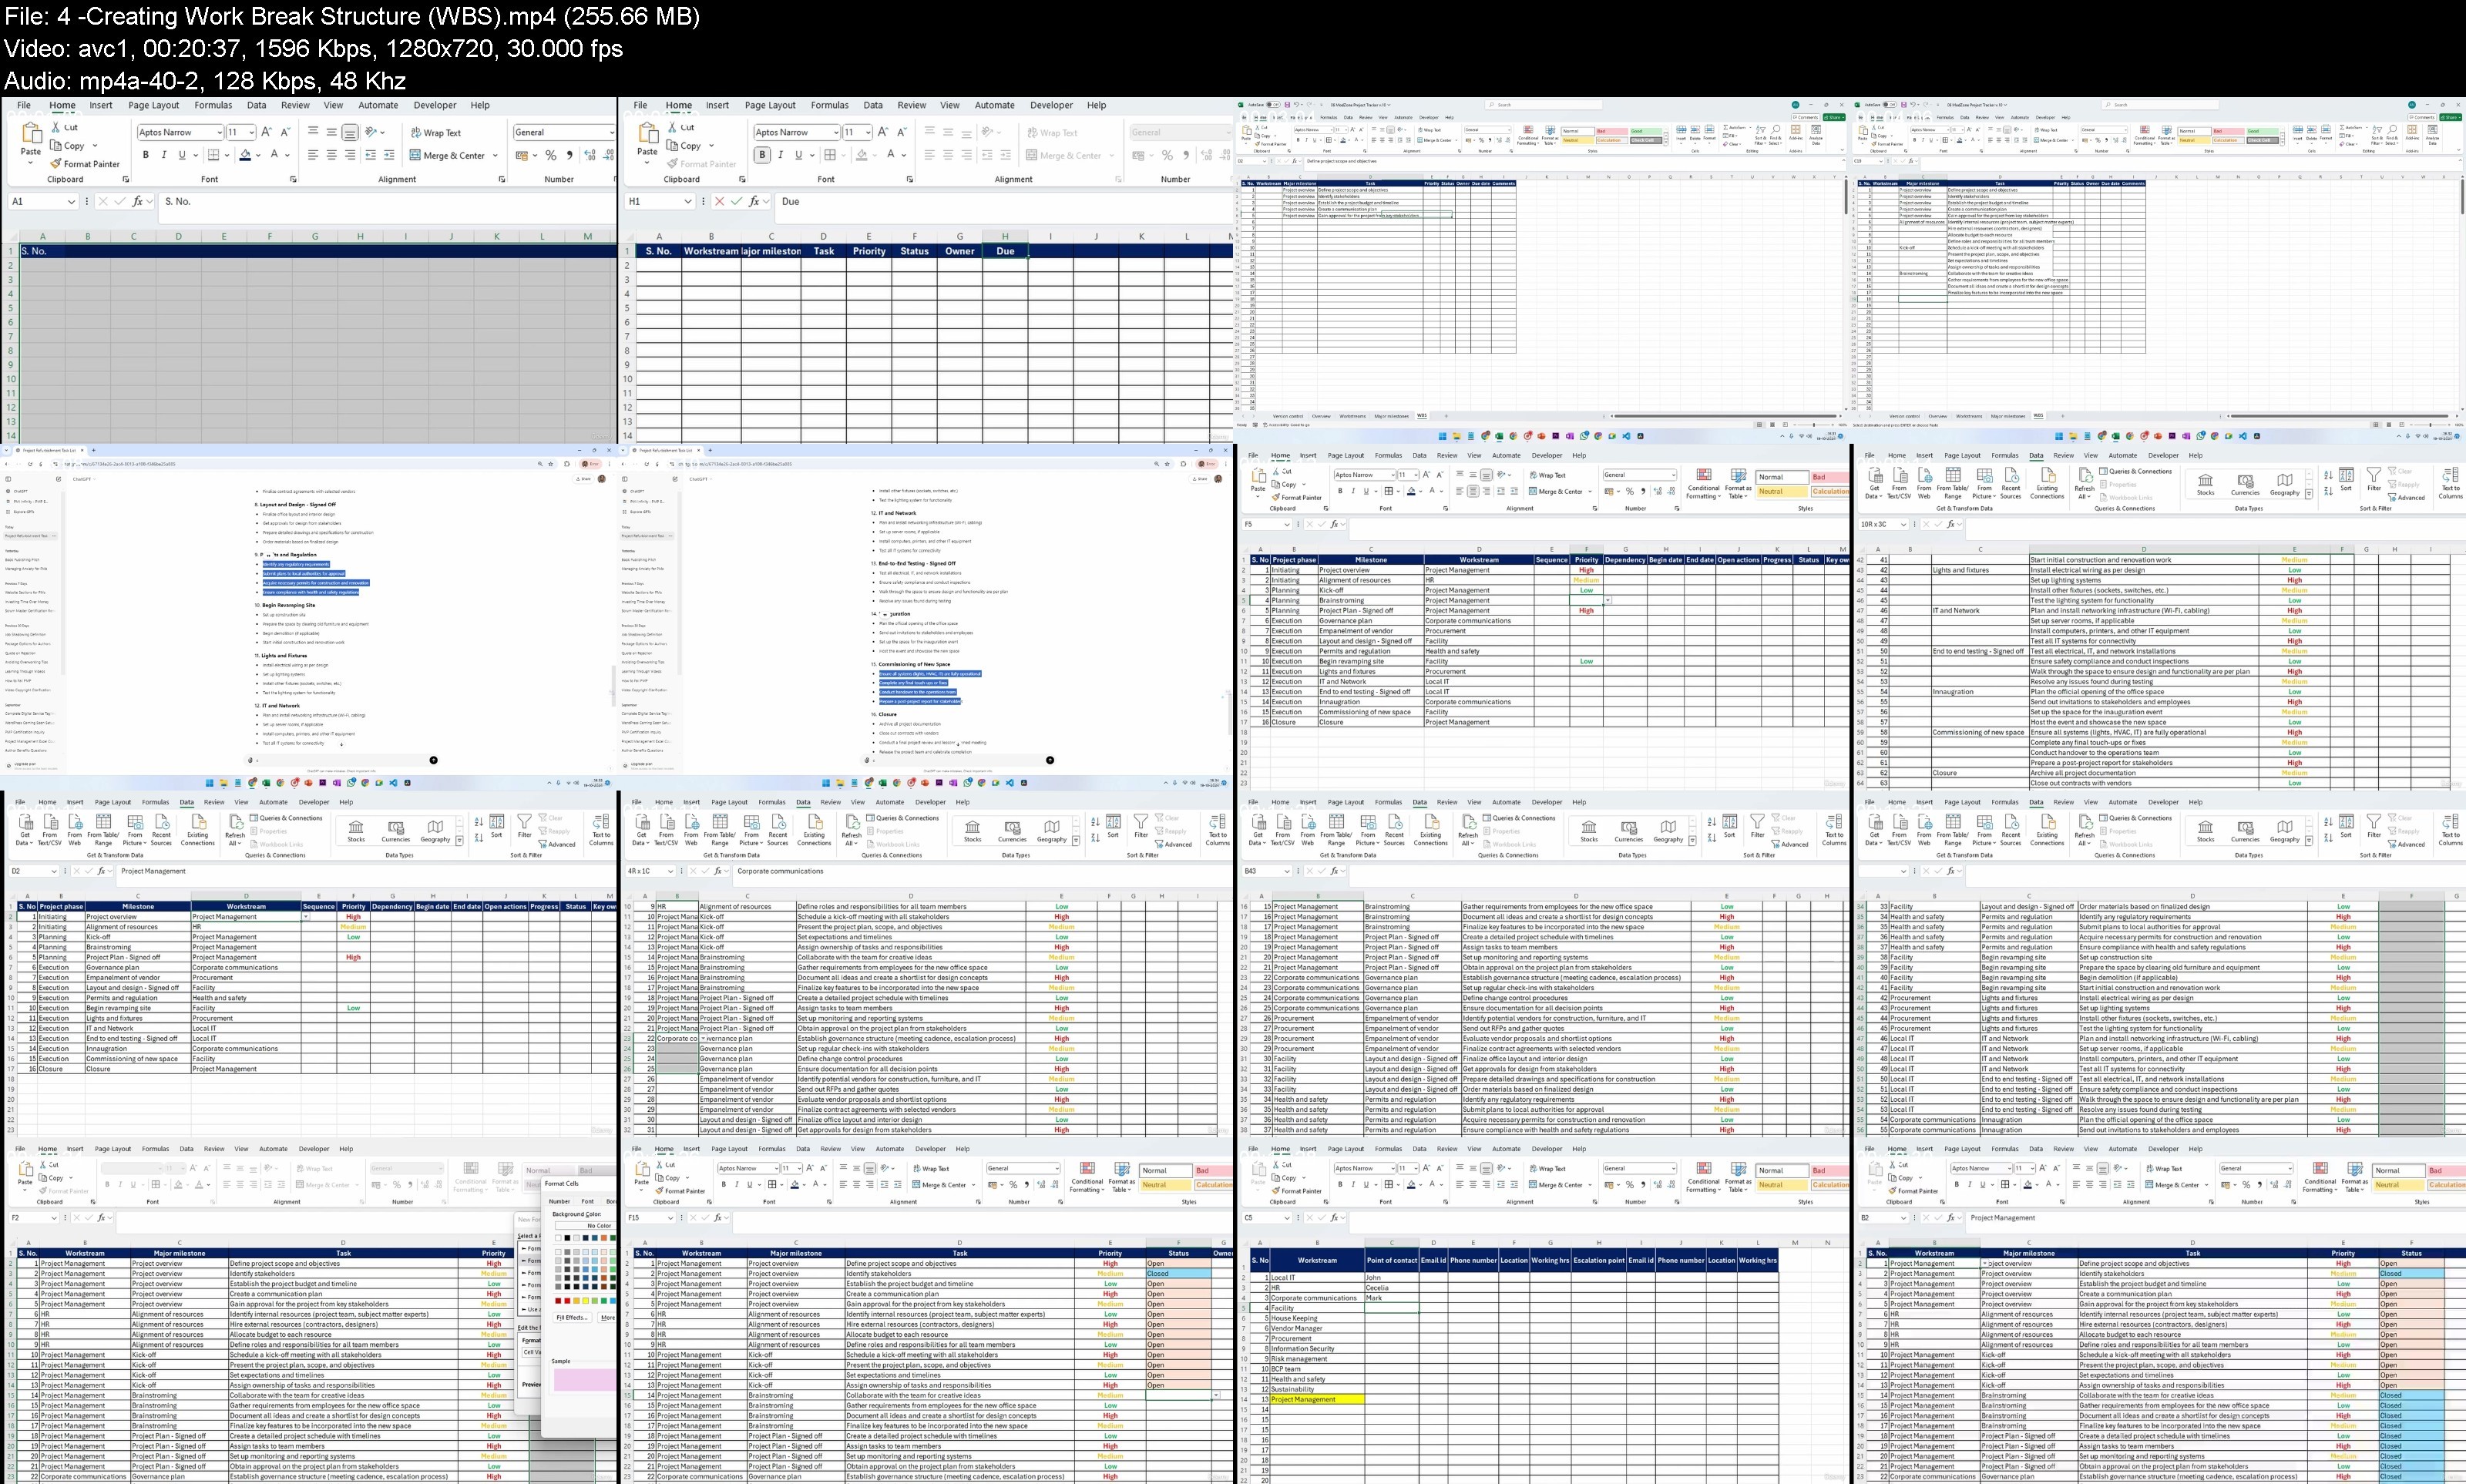This screenshot has height=1484, width=2466.
Task: Click Sort in the D2 name-box thumbnail
Action: click(497, 826)
